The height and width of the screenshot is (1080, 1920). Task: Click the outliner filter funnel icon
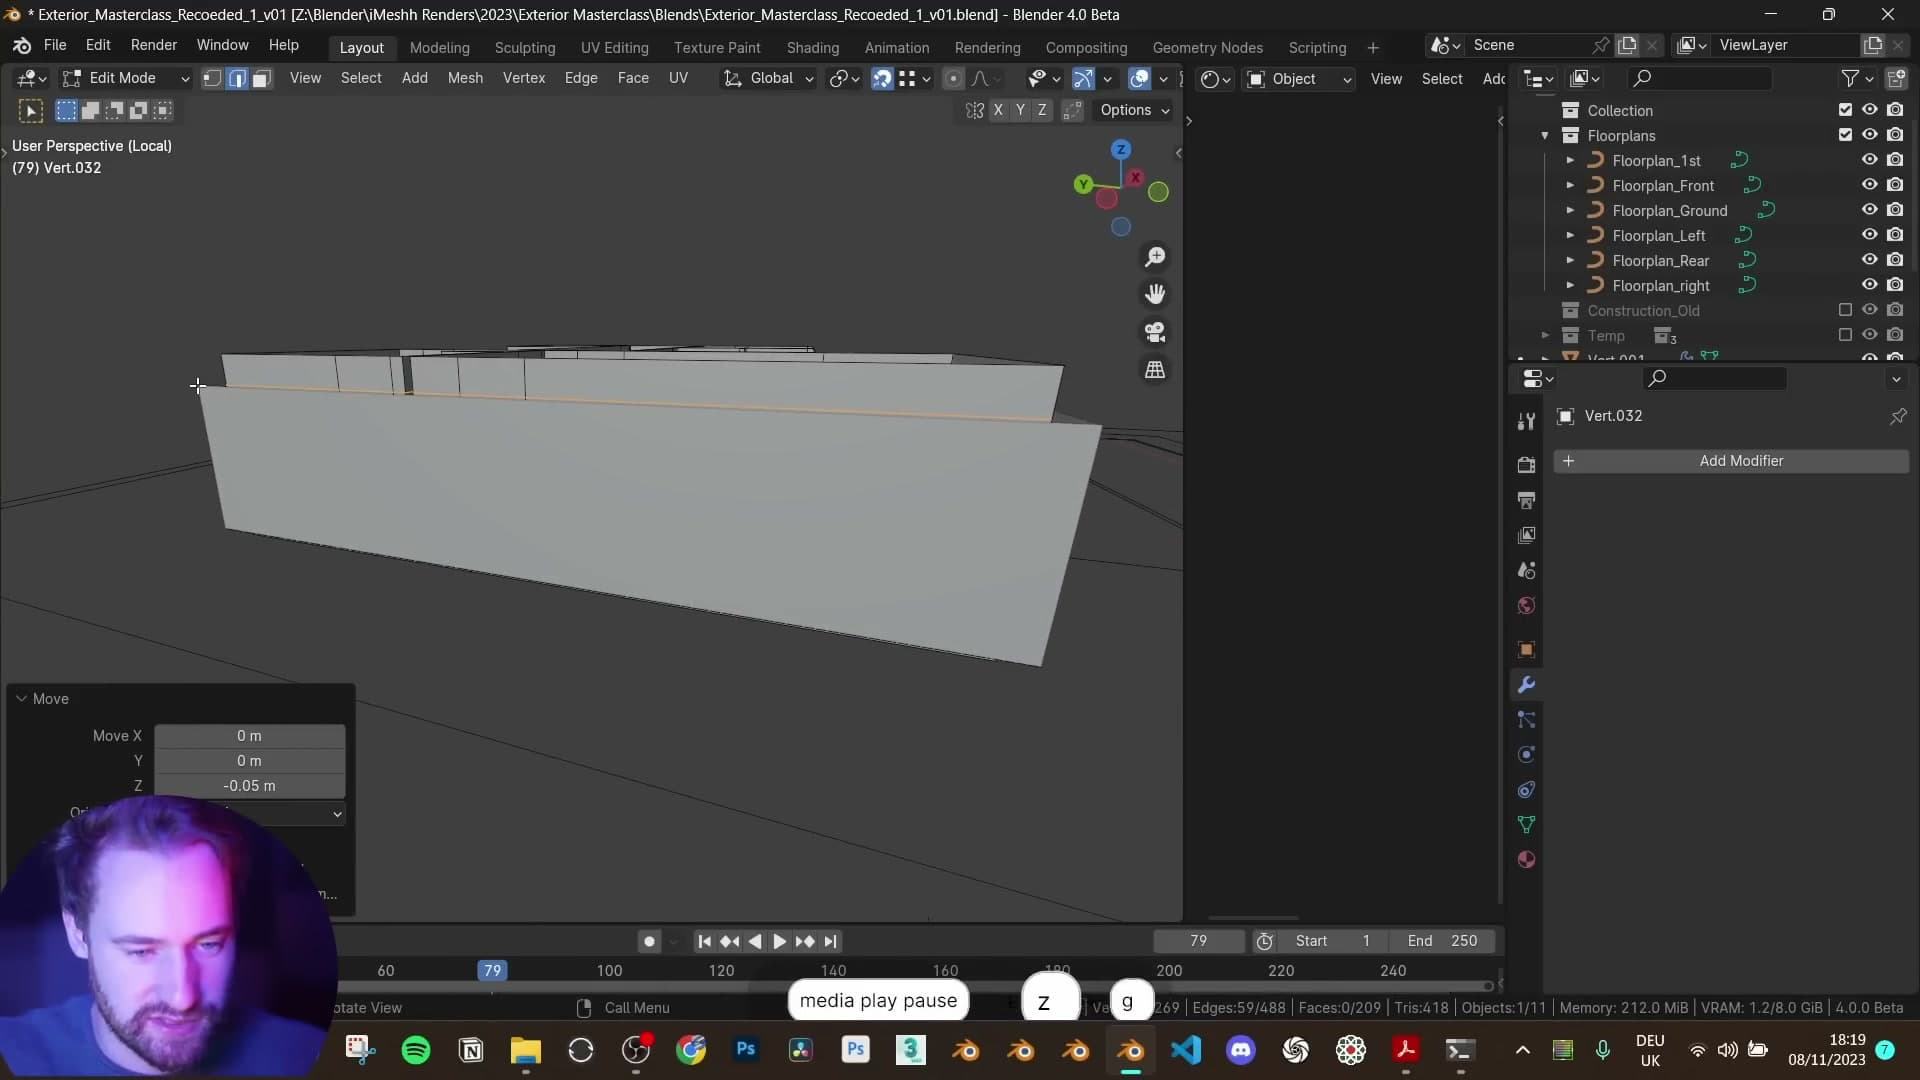[x=1850, y=78]
